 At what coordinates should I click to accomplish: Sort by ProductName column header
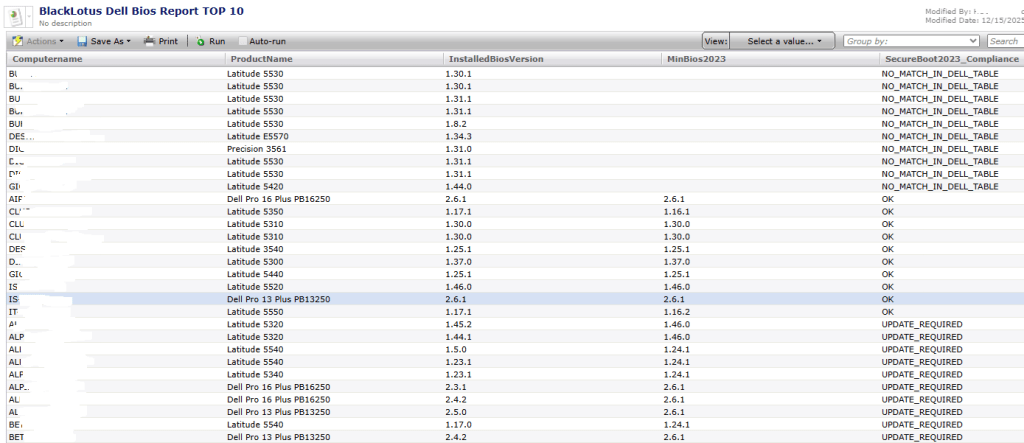[x=260, y=60]
